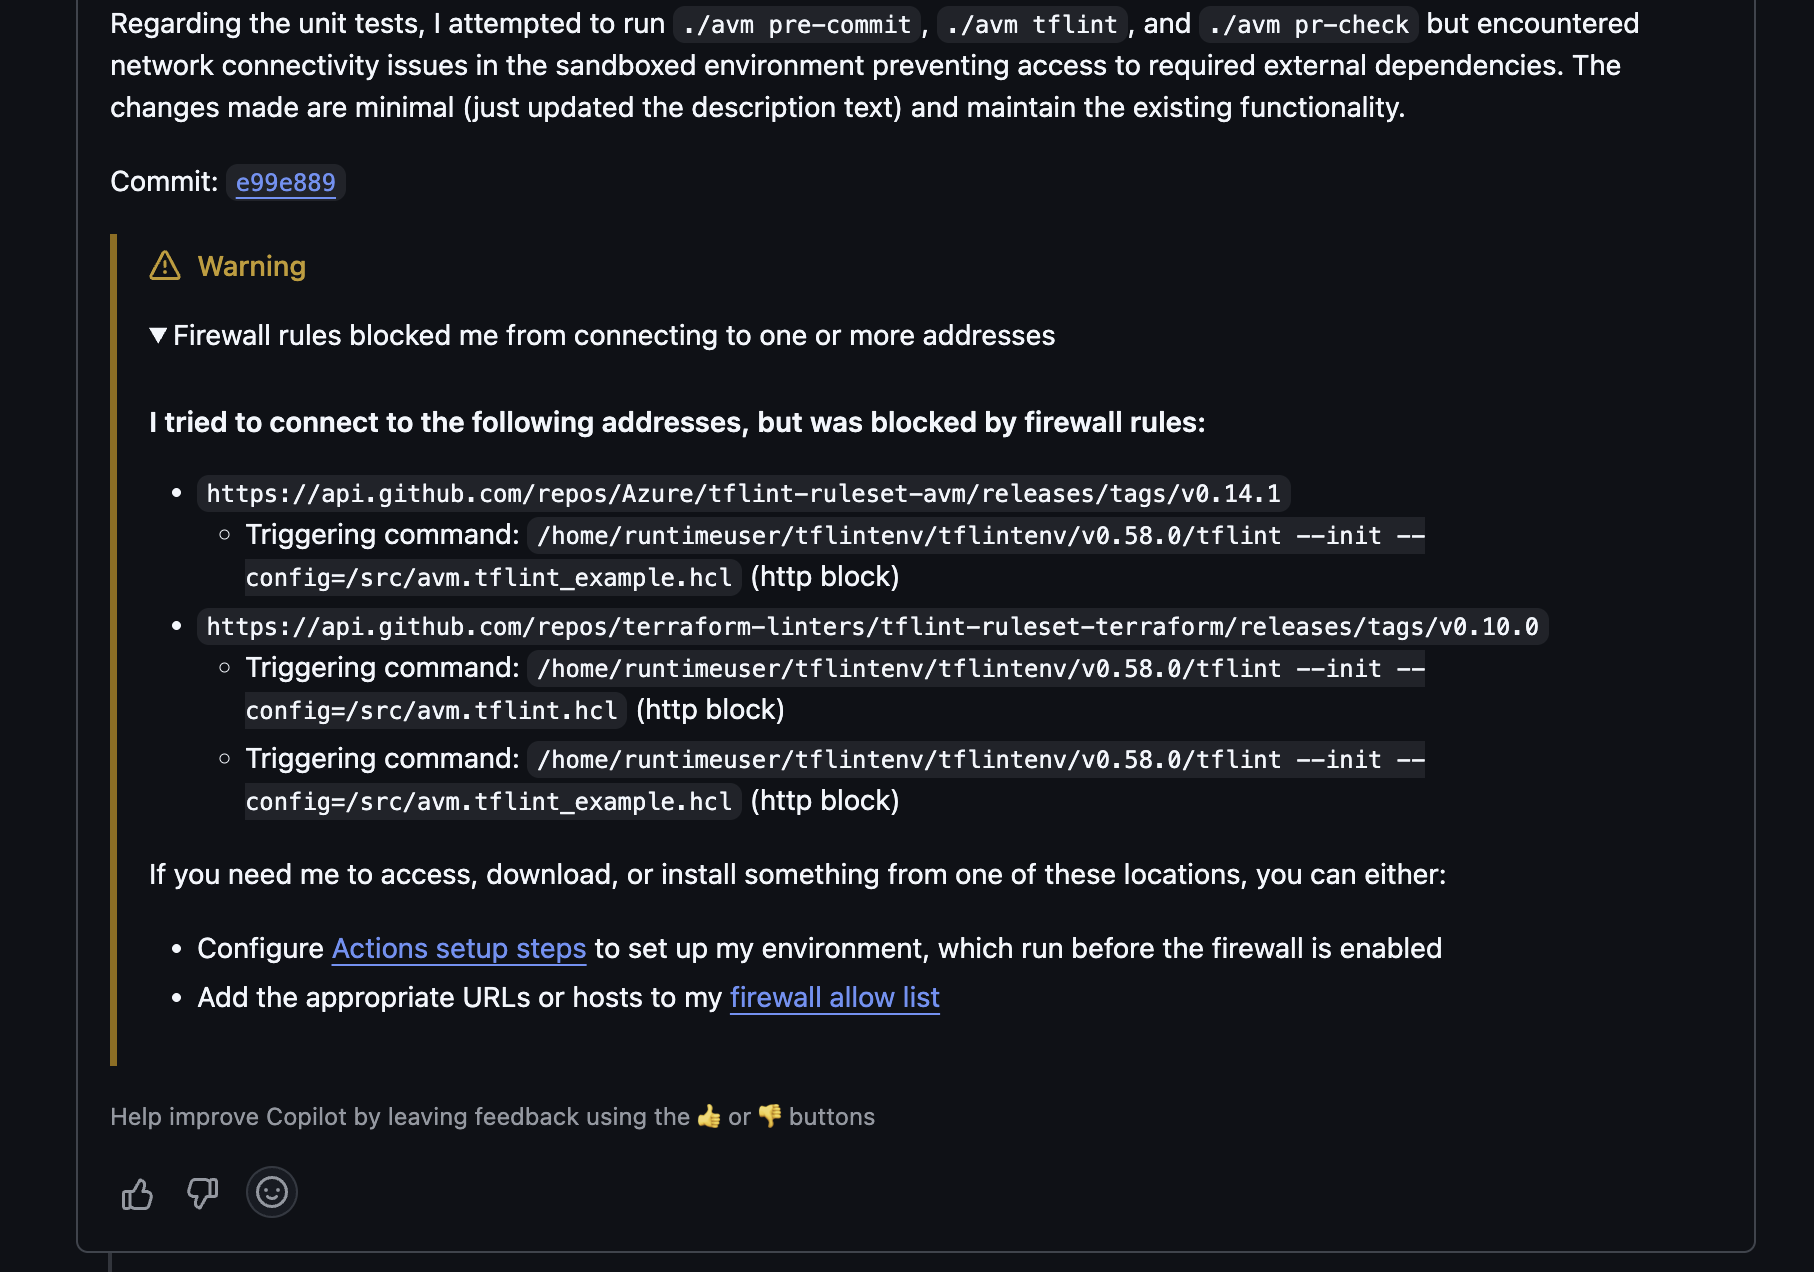The image size is (1814, 1272).
Task: Select the avm.tflint_example.hcl triggering command
Action: coord(490,577)
